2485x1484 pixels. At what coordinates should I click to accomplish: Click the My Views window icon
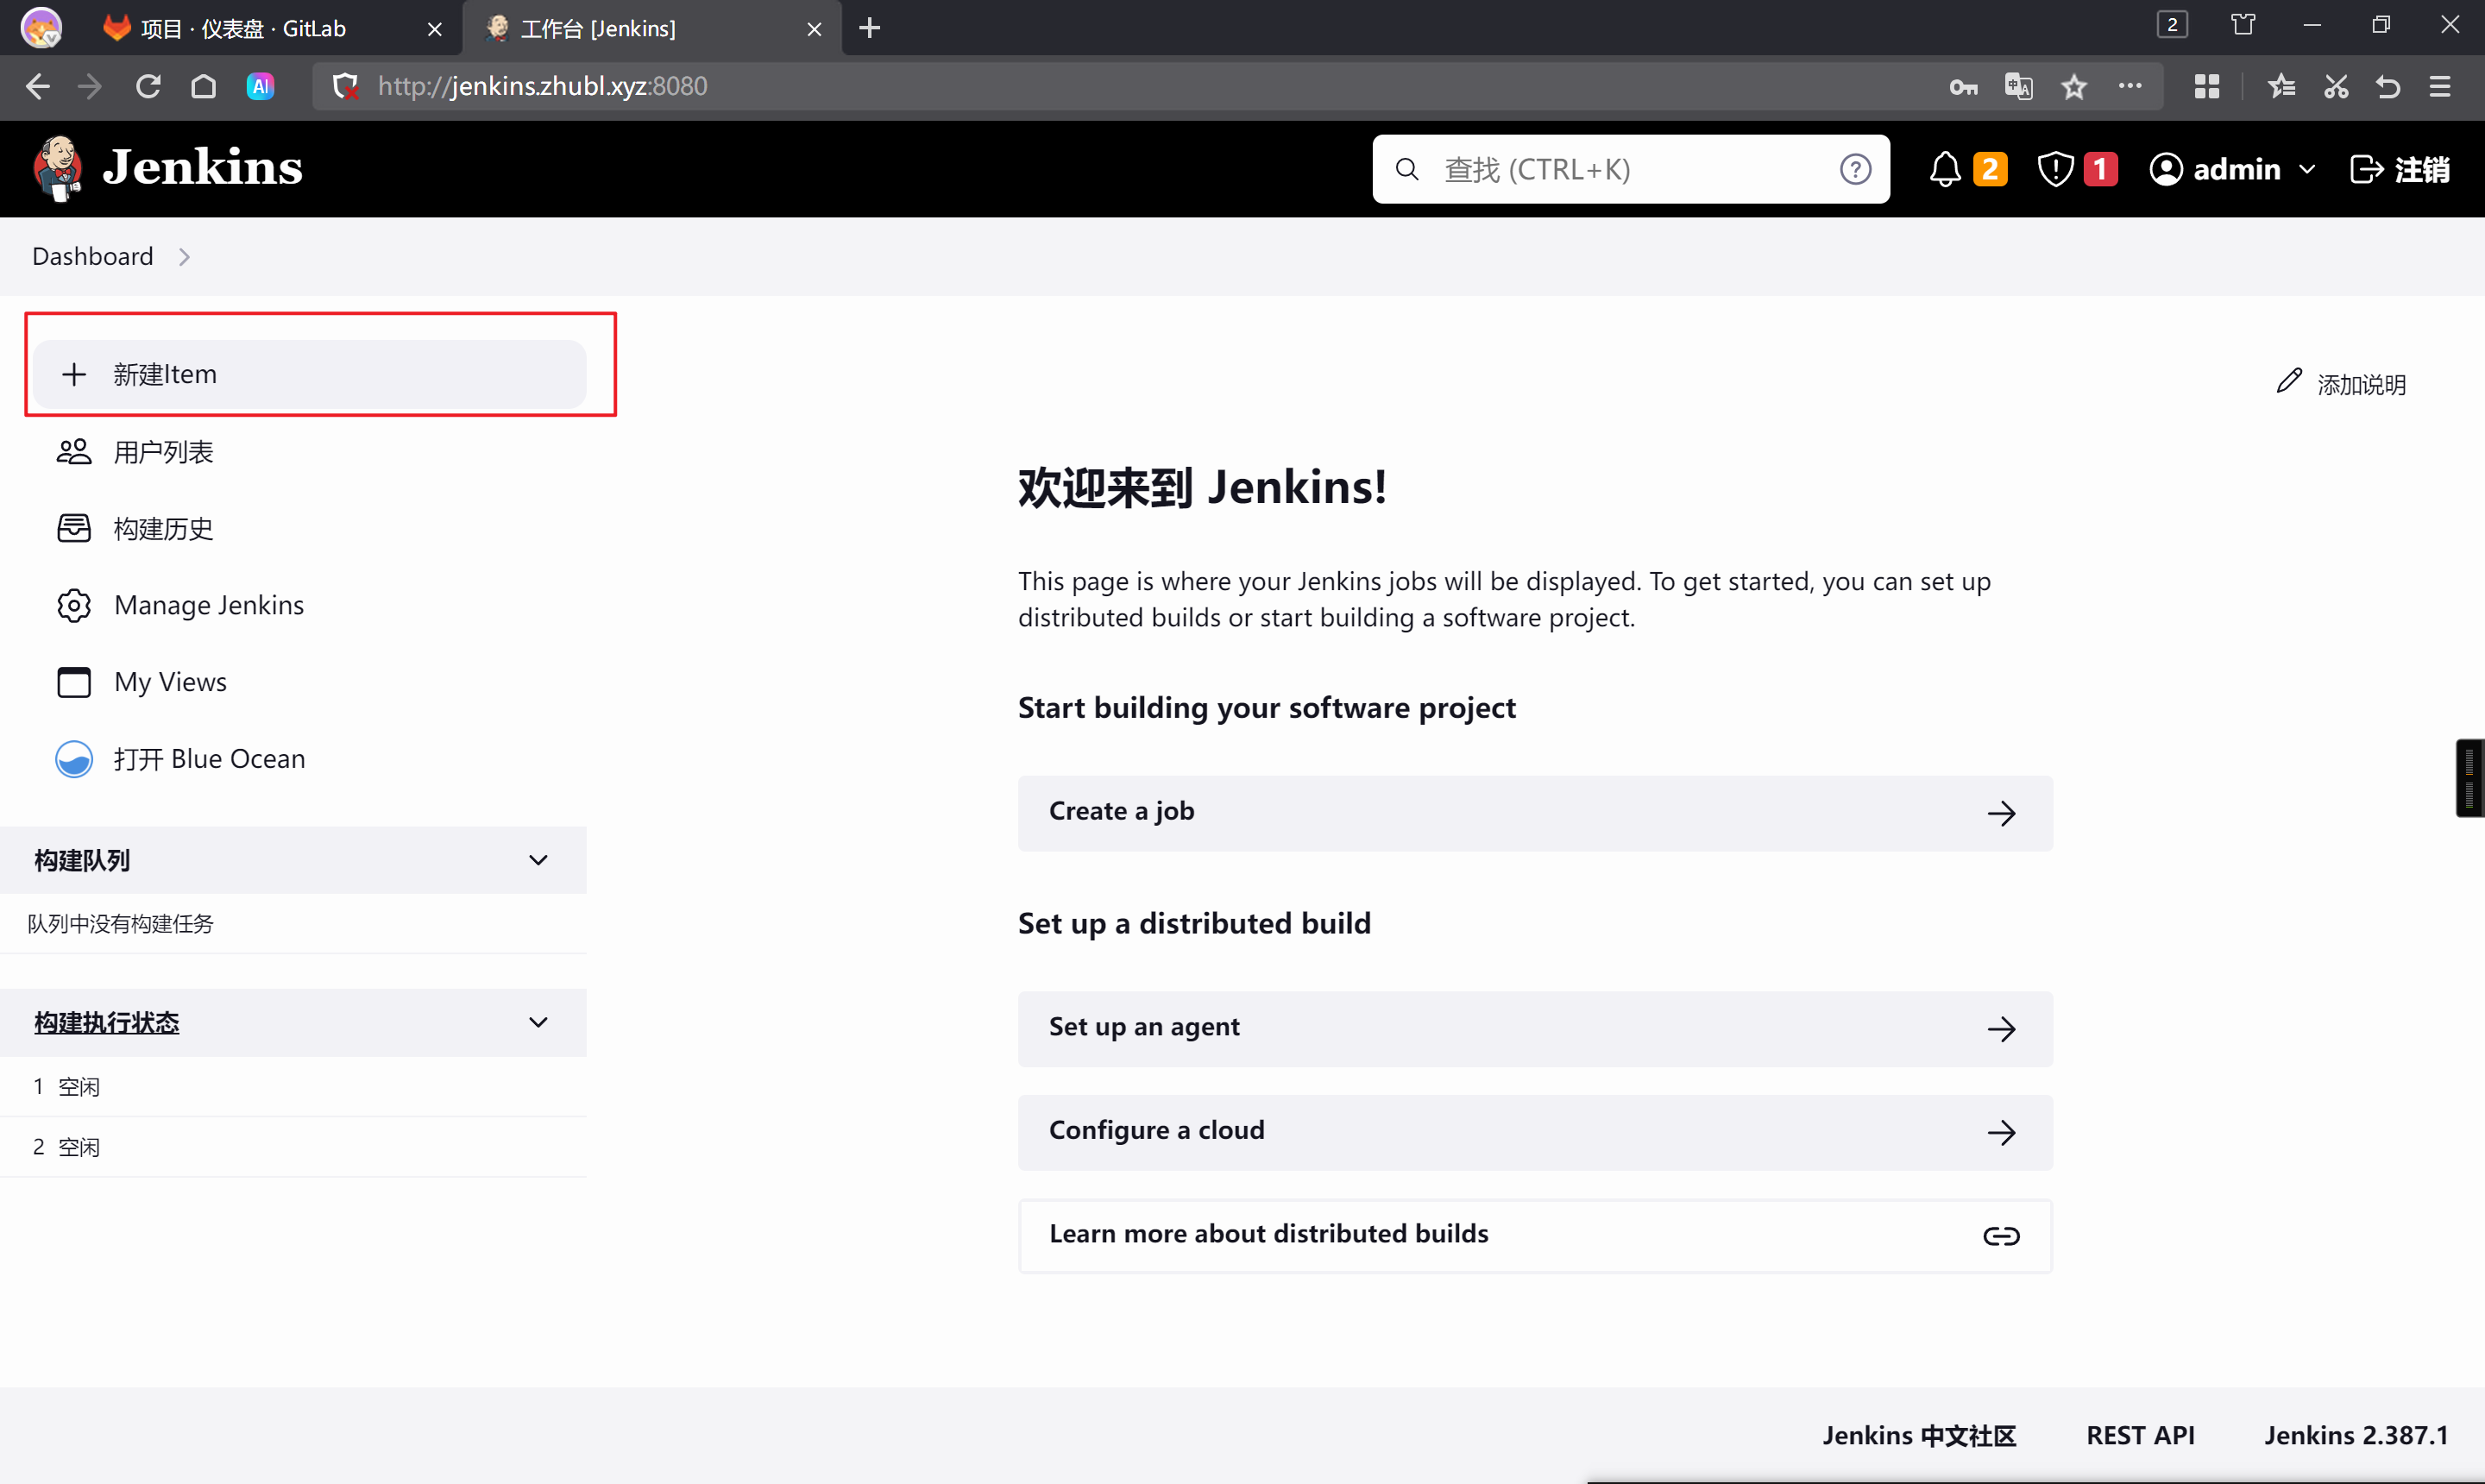(74, 682)
